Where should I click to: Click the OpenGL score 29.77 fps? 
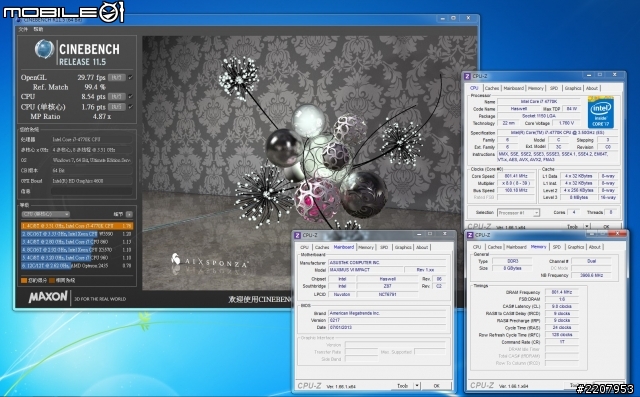coord(91,77)
